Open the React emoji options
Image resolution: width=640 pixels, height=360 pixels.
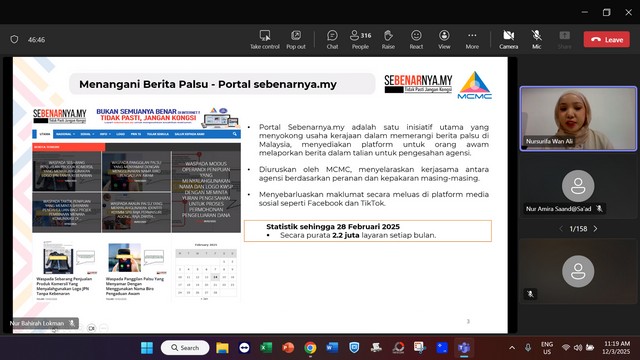point(416,40)
